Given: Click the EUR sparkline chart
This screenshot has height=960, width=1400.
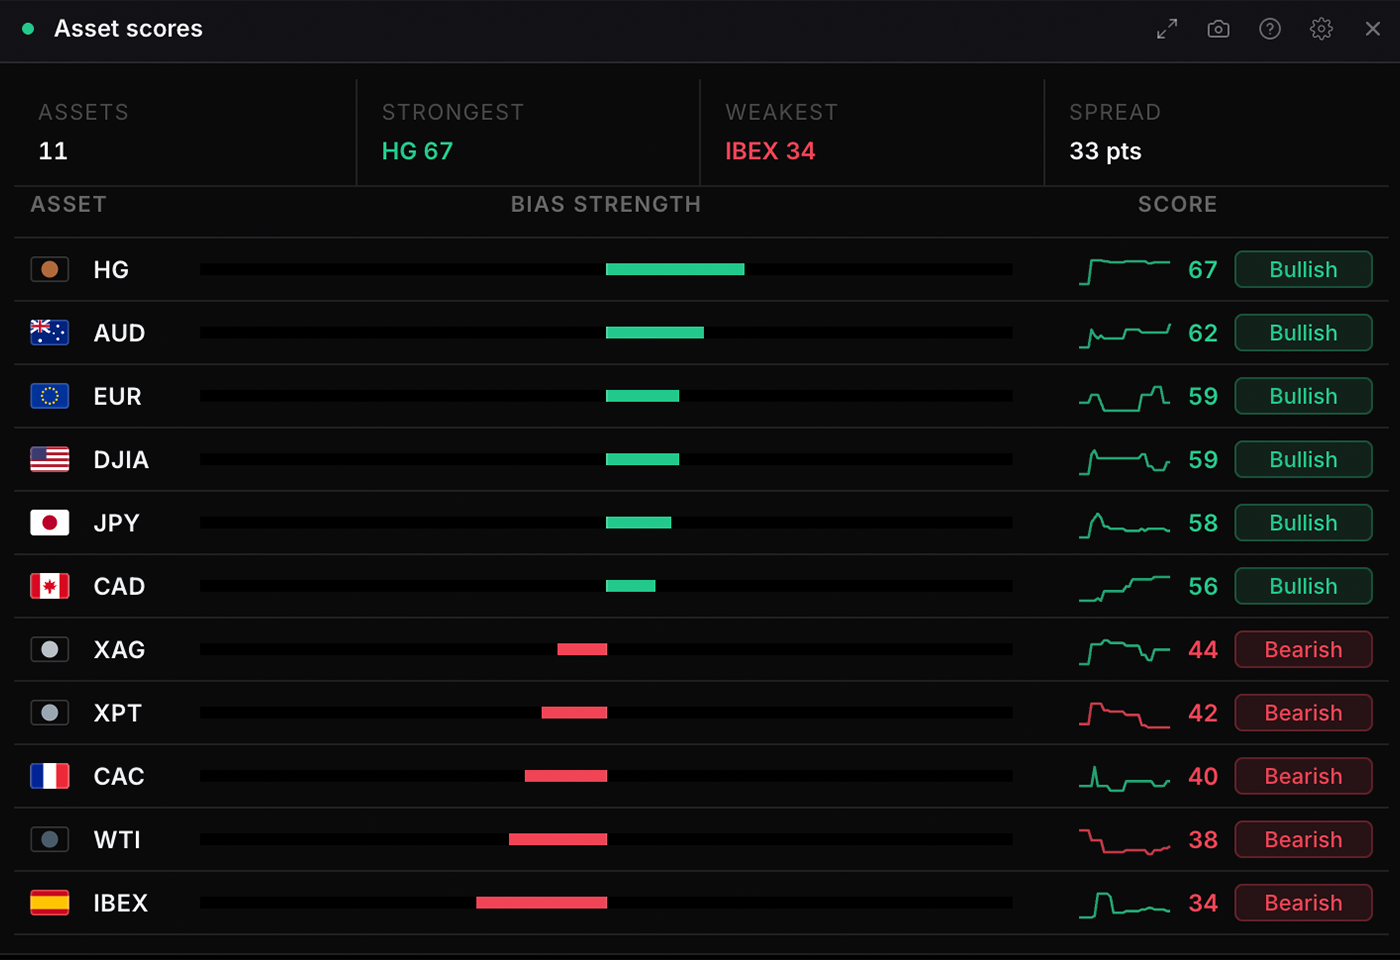Looking at the screenshot, I should pos(1125,398).
